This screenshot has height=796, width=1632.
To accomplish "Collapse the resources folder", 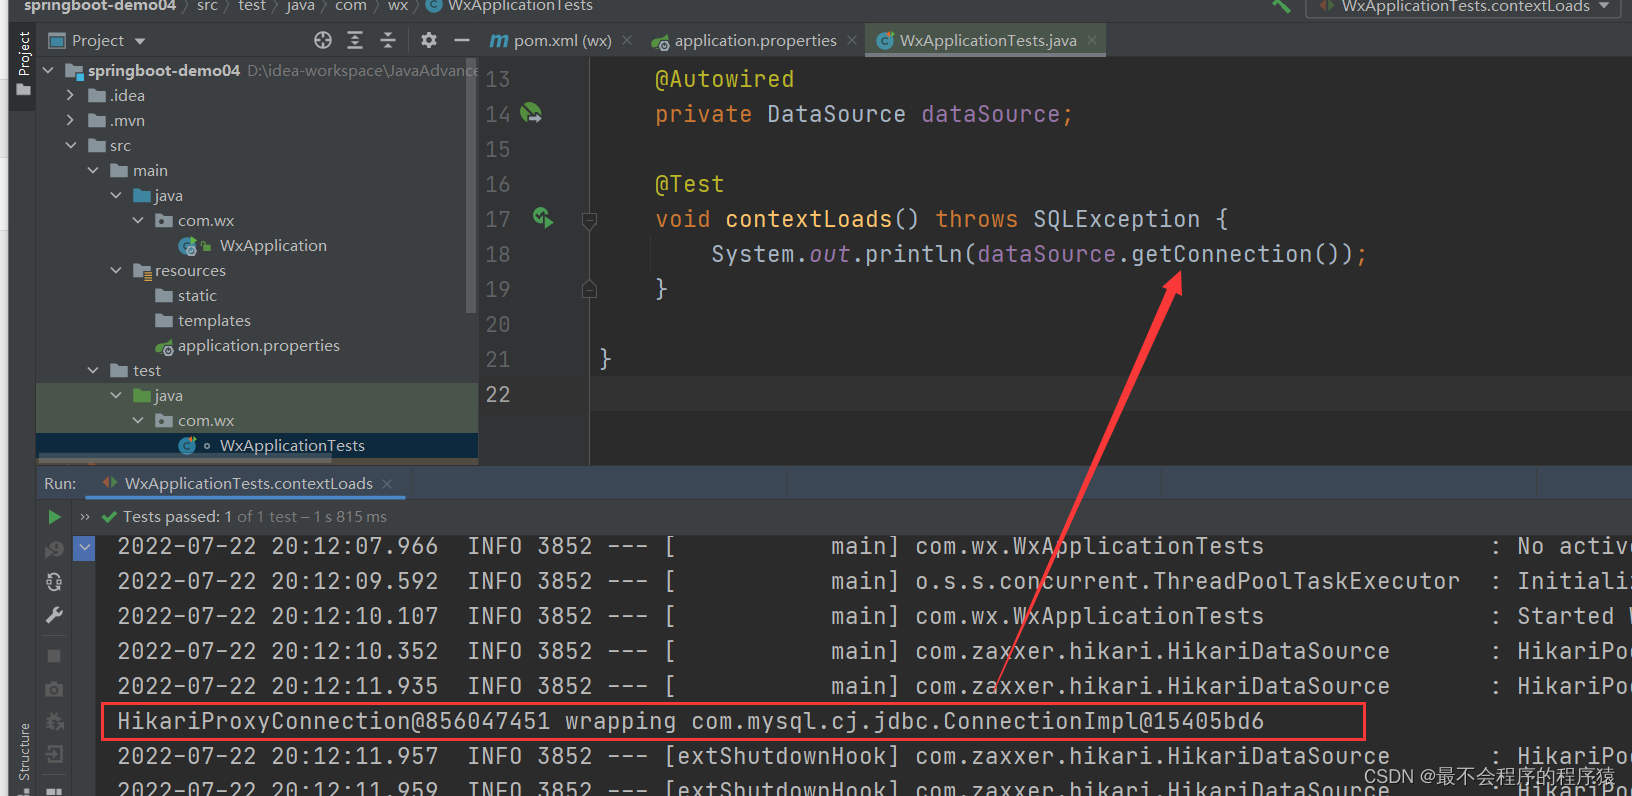I will point(116,271).
